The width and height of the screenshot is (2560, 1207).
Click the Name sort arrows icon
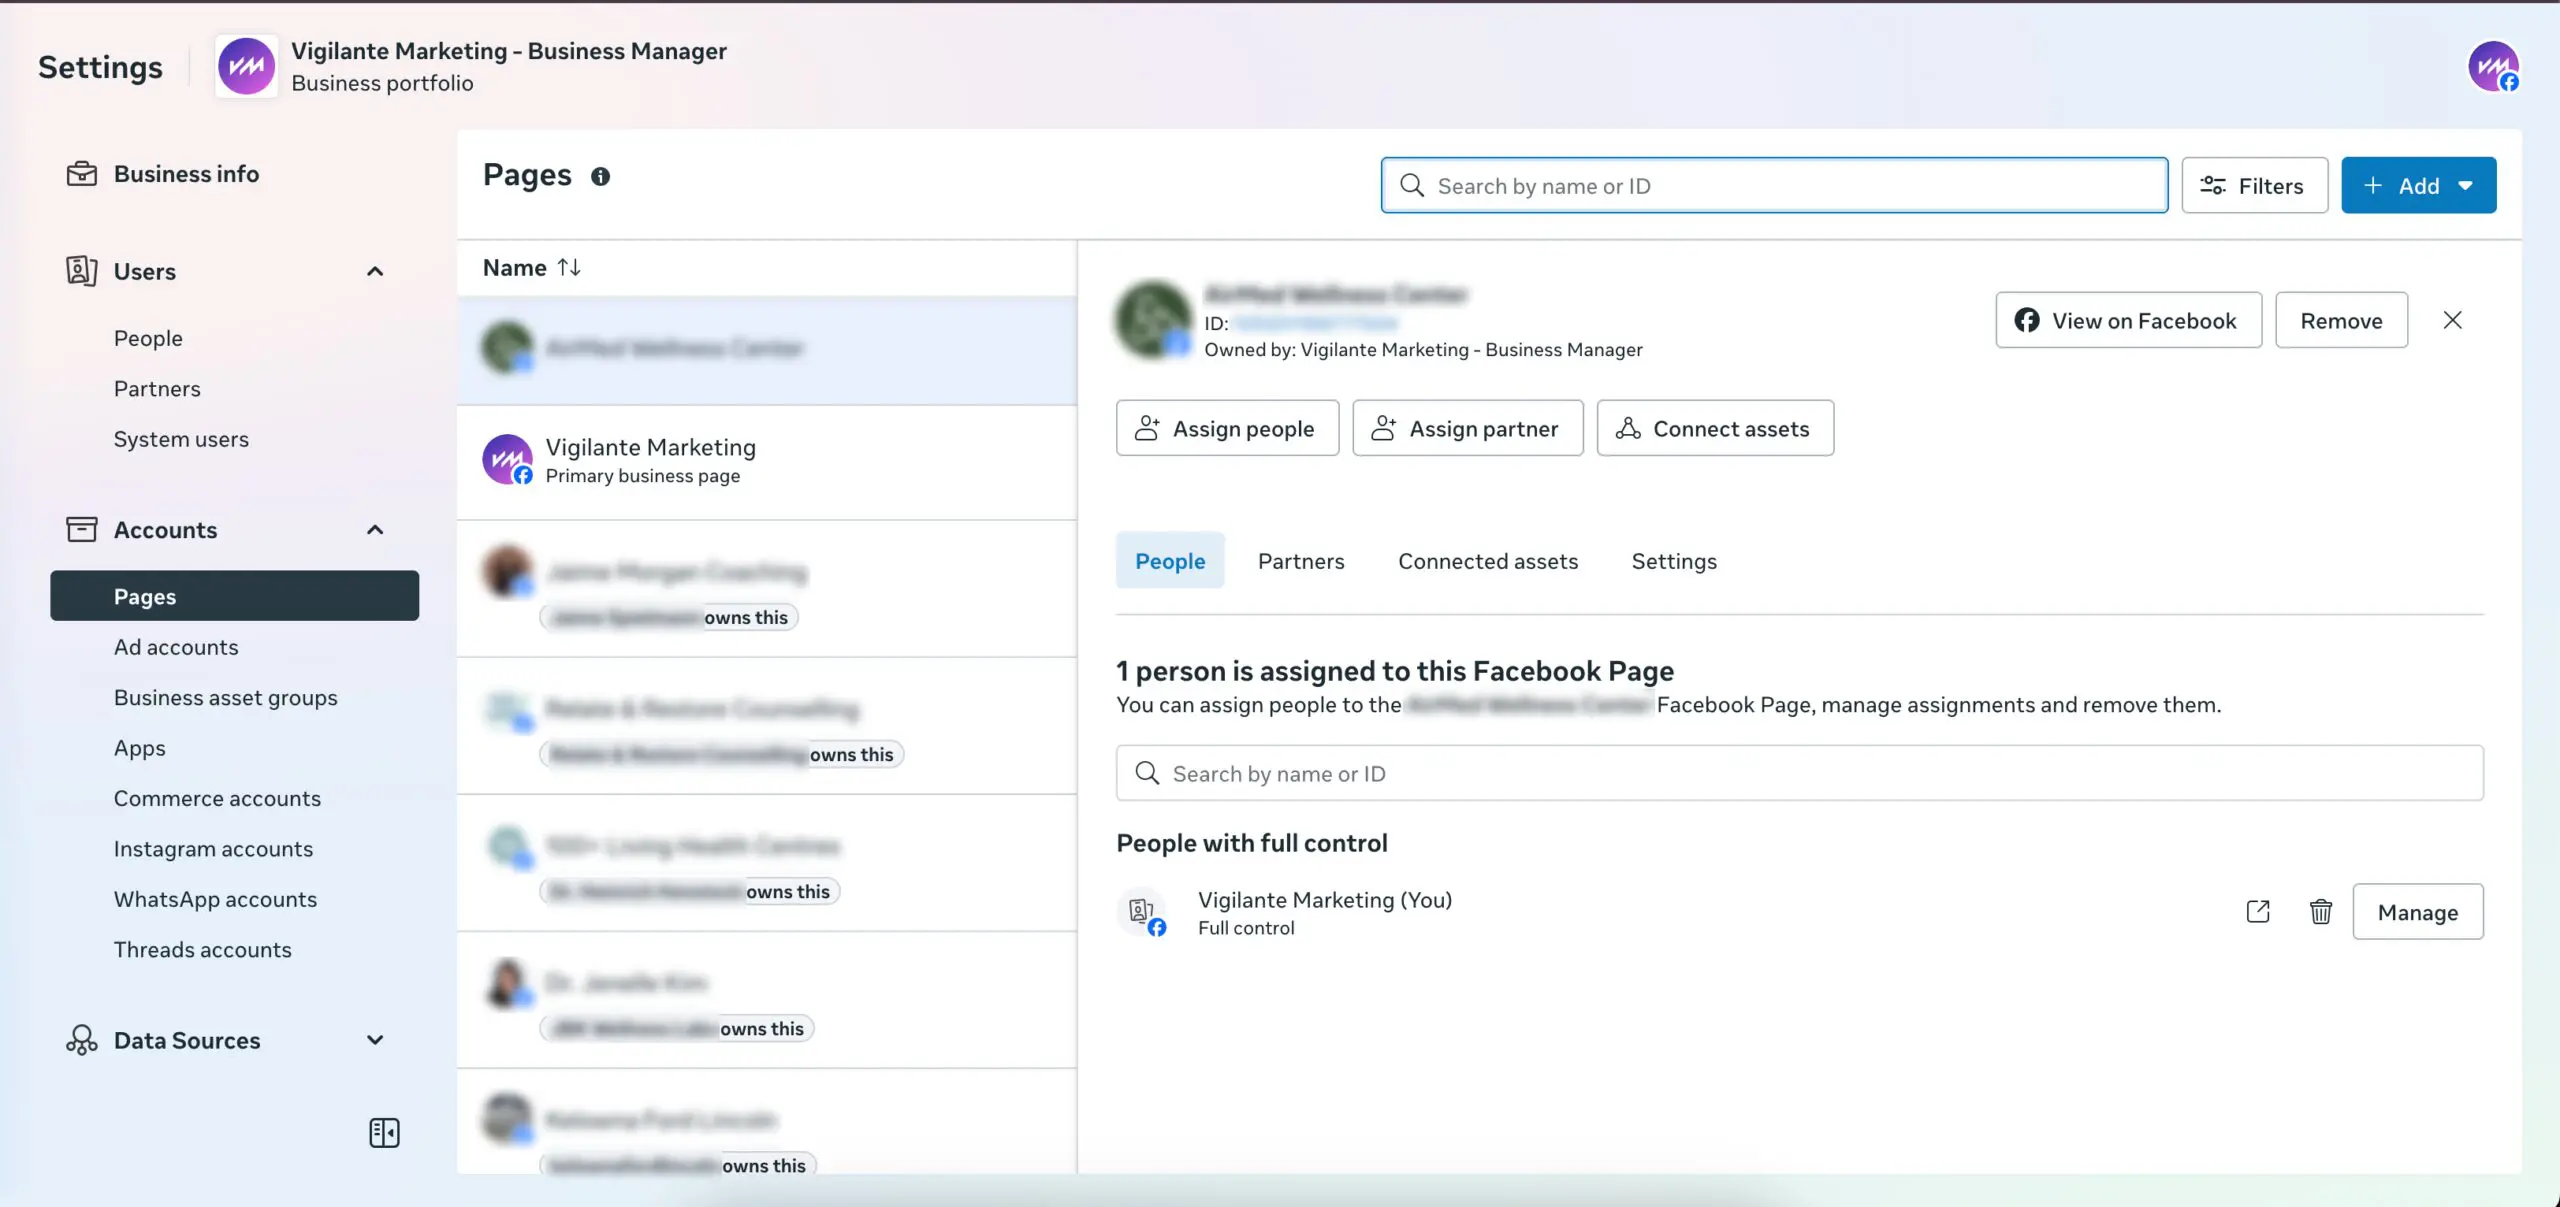(569, 267)
